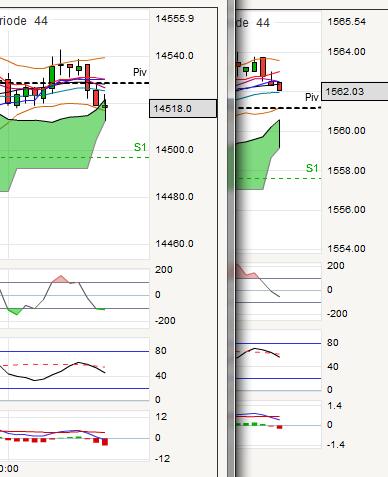Click the 1562.03 current price label
The width and height of the screenshot is (388, 477).
pyautogui.click(x=355, y=91)
